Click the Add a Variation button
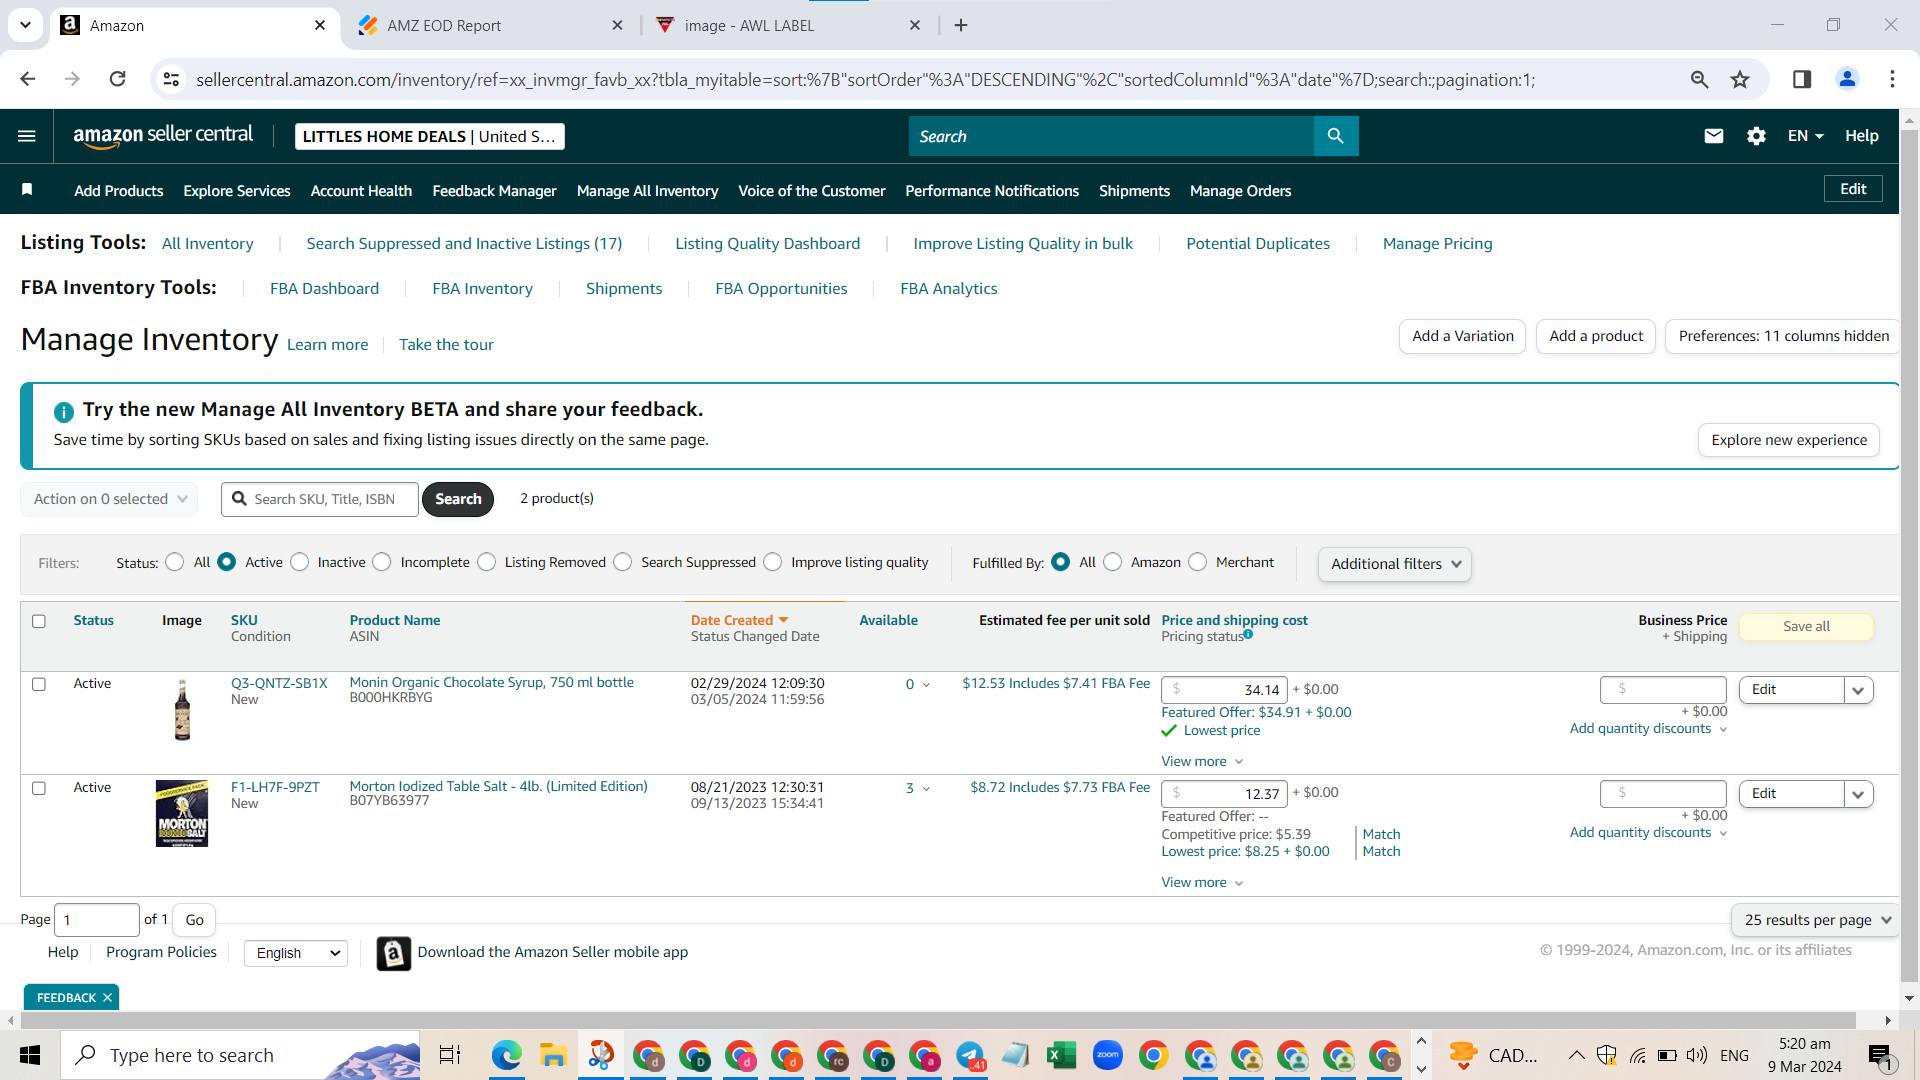This screenshot has width=1920, height=1080. (x=1463, y=336)
